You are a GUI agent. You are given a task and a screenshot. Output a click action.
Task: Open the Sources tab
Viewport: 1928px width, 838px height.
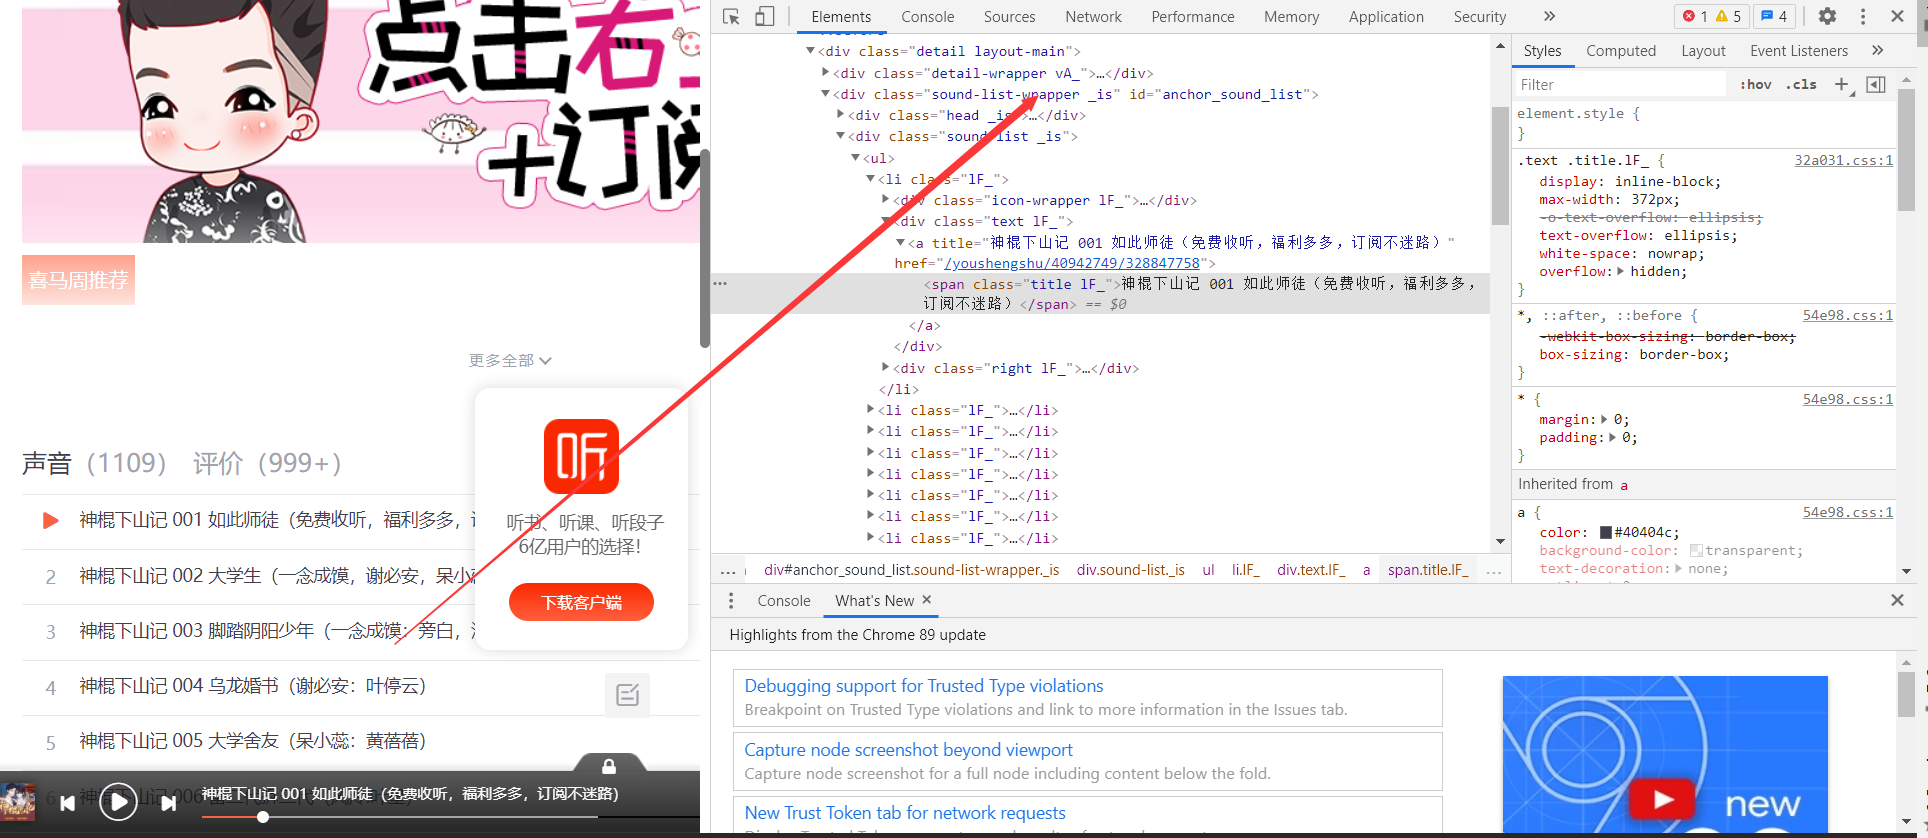coord(1009,16)
